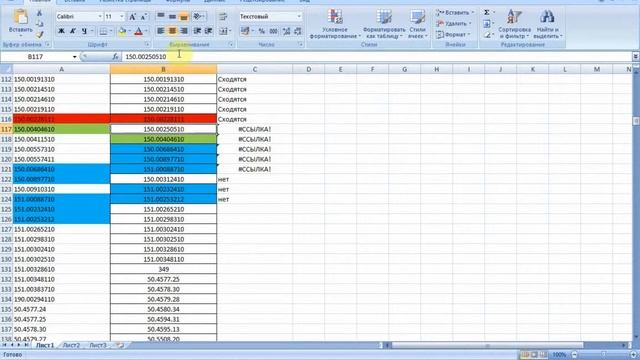Toggle Align Text Left
Viewport: 640px width, 360px height.
(161, 31)
